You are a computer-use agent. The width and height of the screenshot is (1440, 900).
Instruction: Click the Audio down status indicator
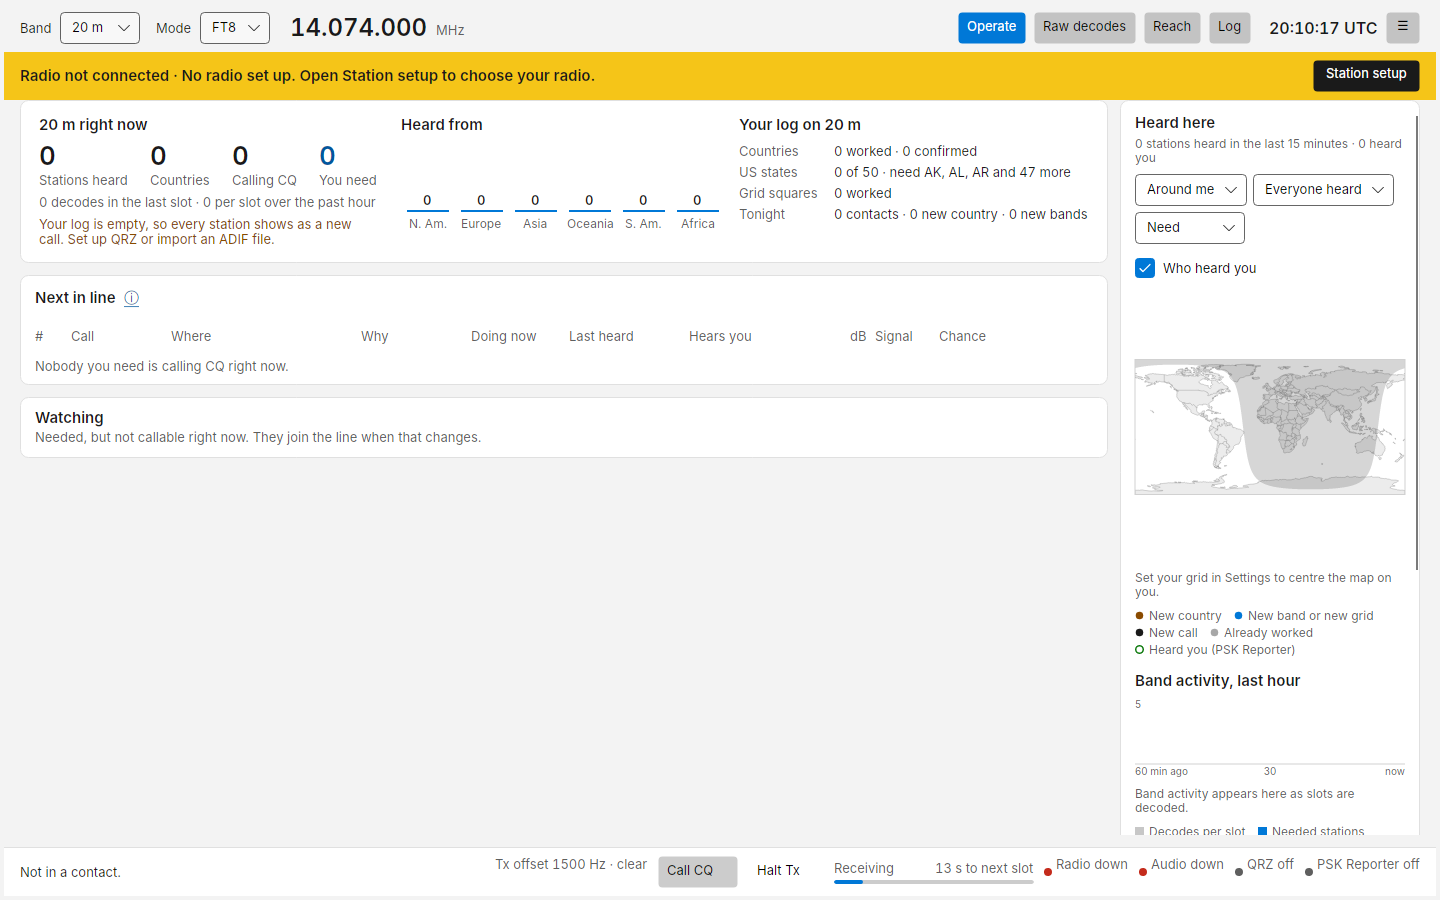[x=1181, y=865]
